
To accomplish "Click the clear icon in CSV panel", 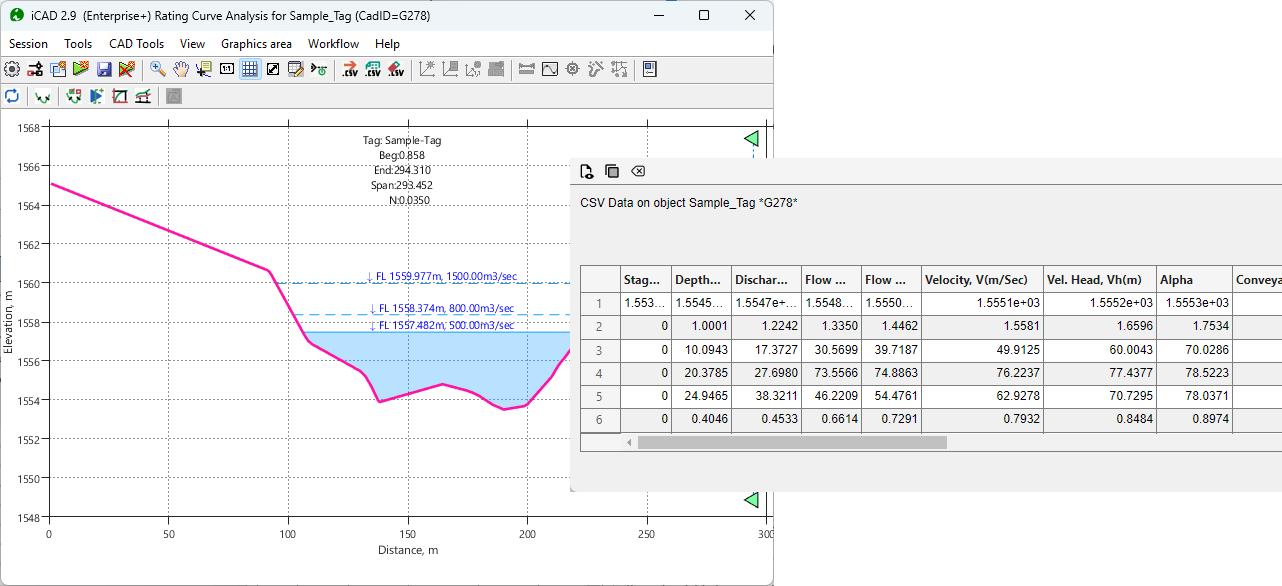I will 638,171.
